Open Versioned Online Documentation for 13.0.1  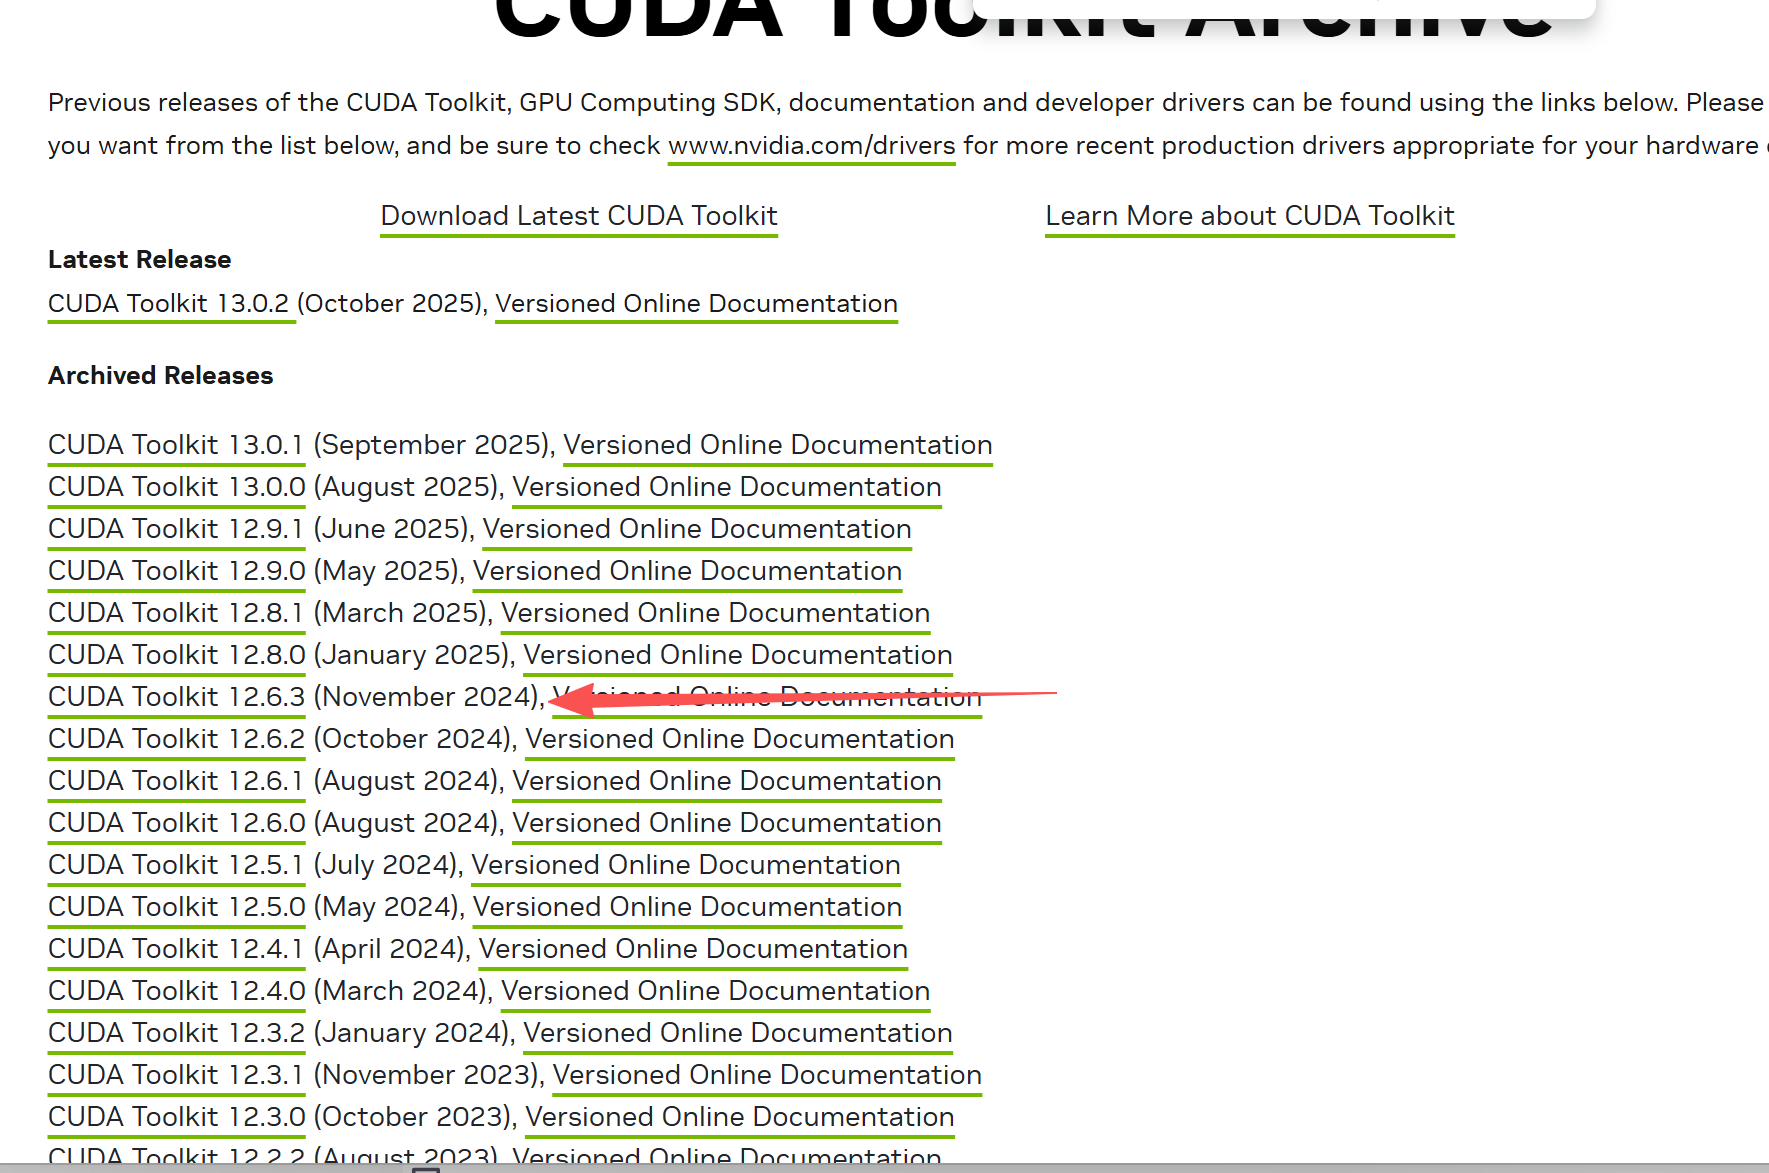tap(778, 445)
